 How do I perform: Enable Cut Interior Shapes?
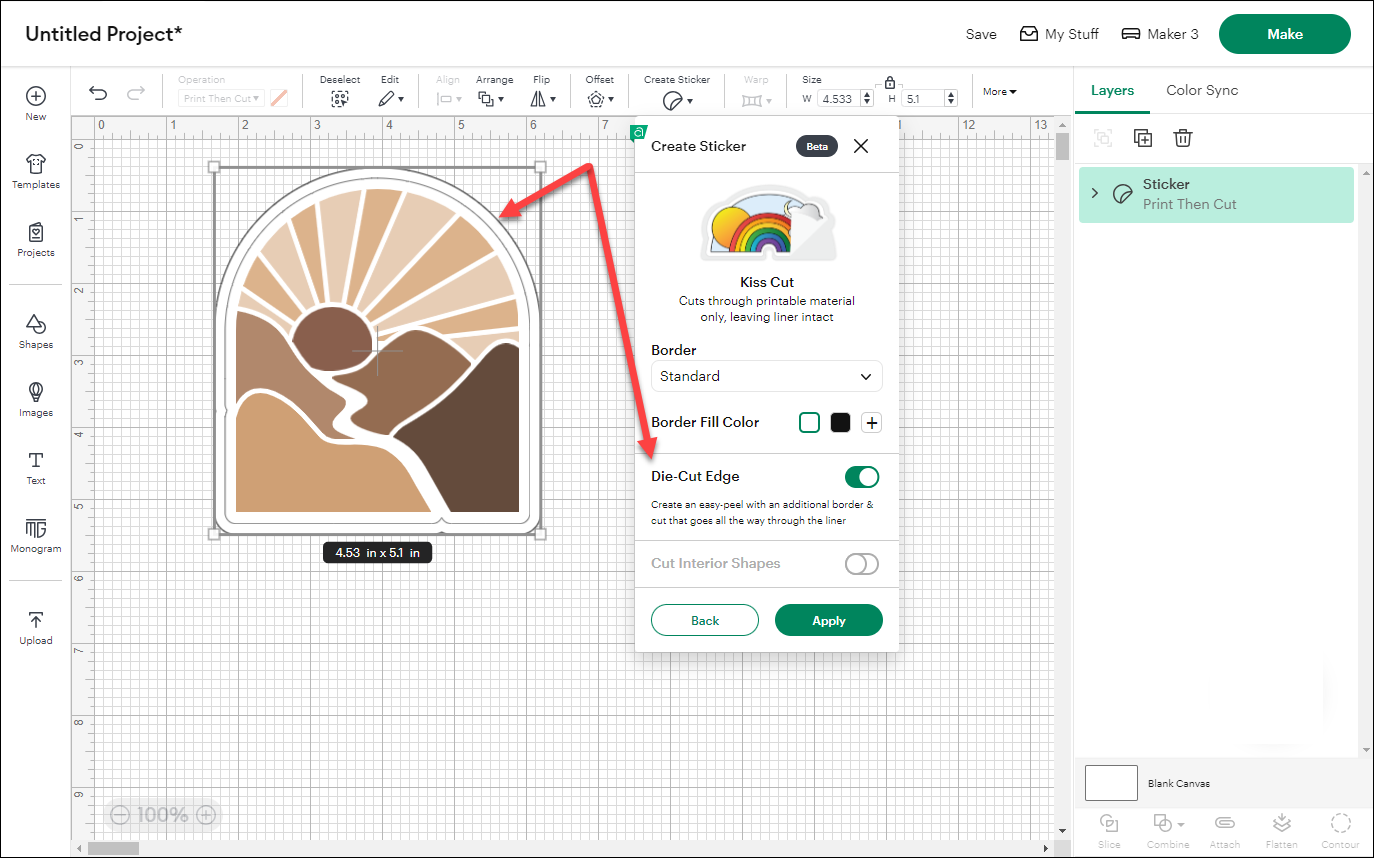coord(861,564)
